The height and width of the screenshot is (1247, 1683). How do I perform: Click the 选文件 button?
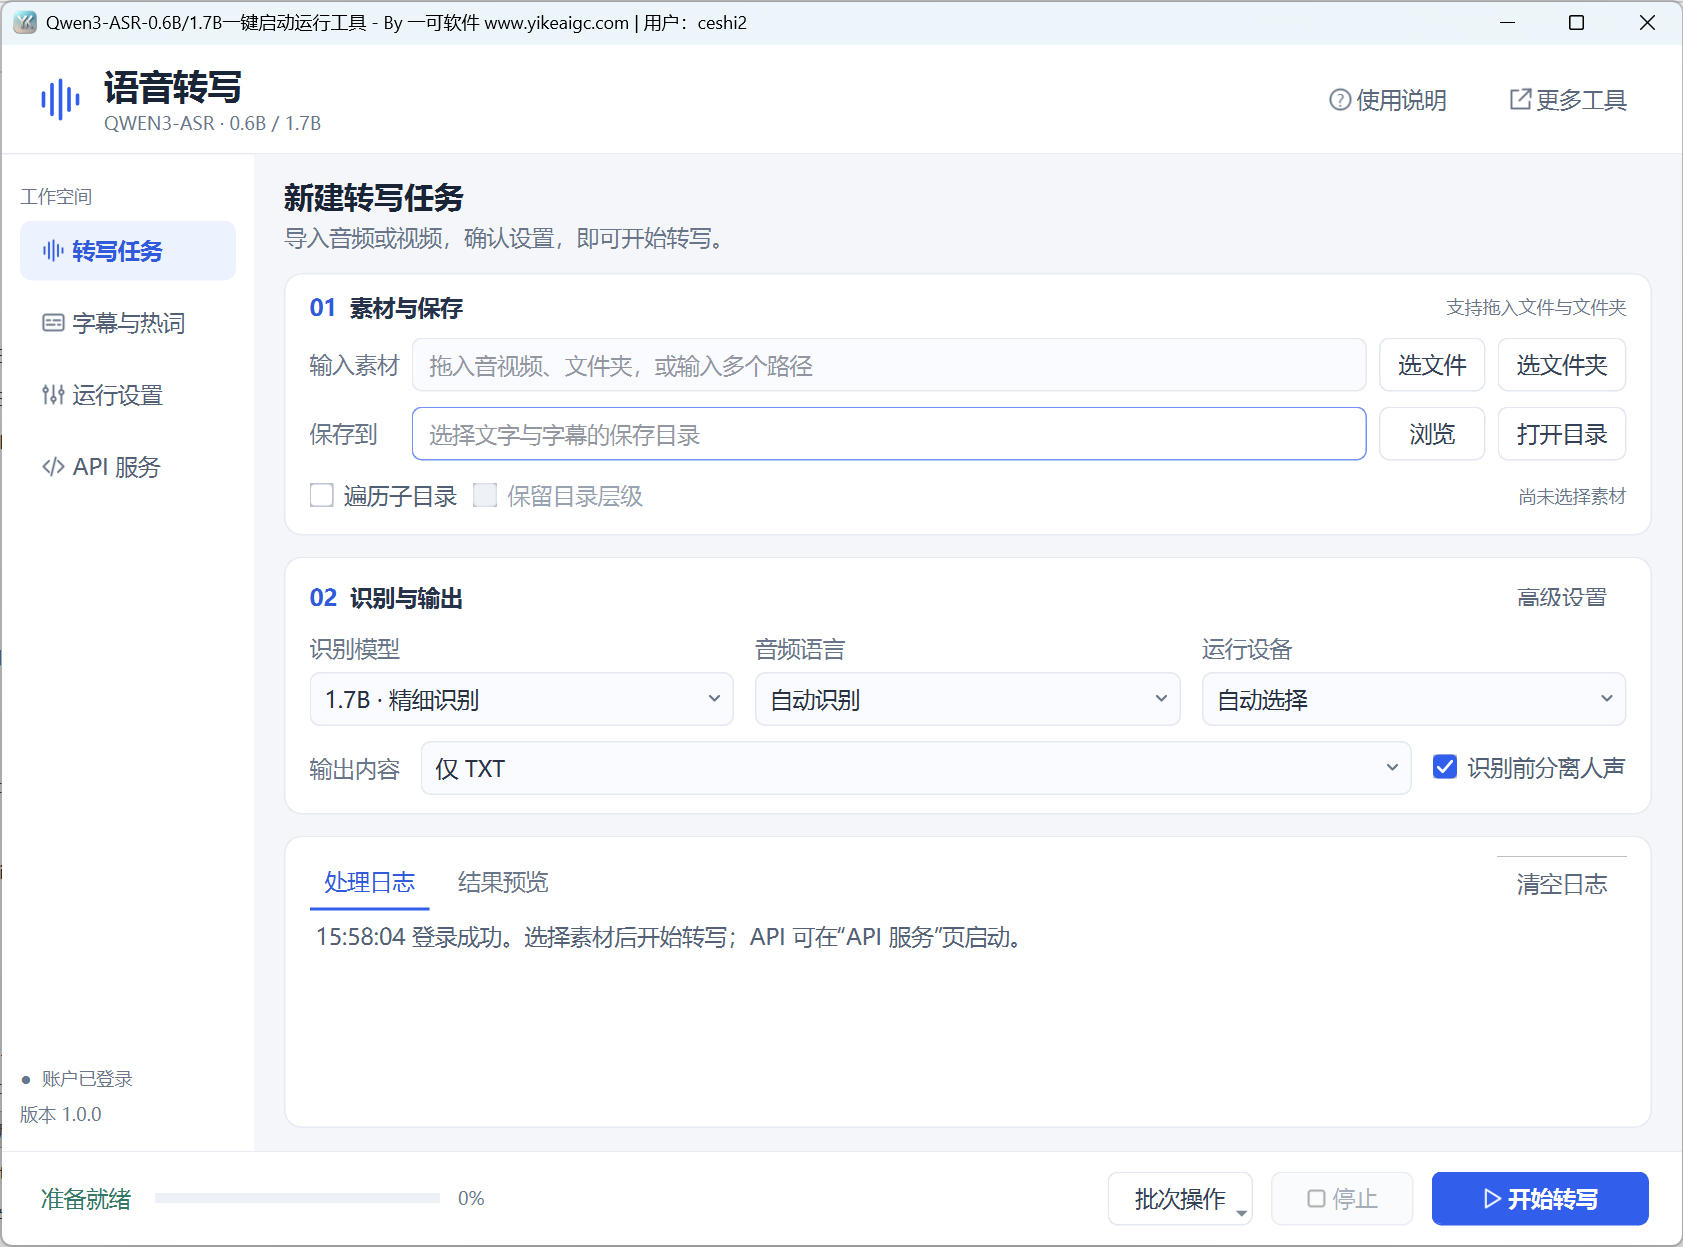pyautogui.click(x=1432, y=365)
